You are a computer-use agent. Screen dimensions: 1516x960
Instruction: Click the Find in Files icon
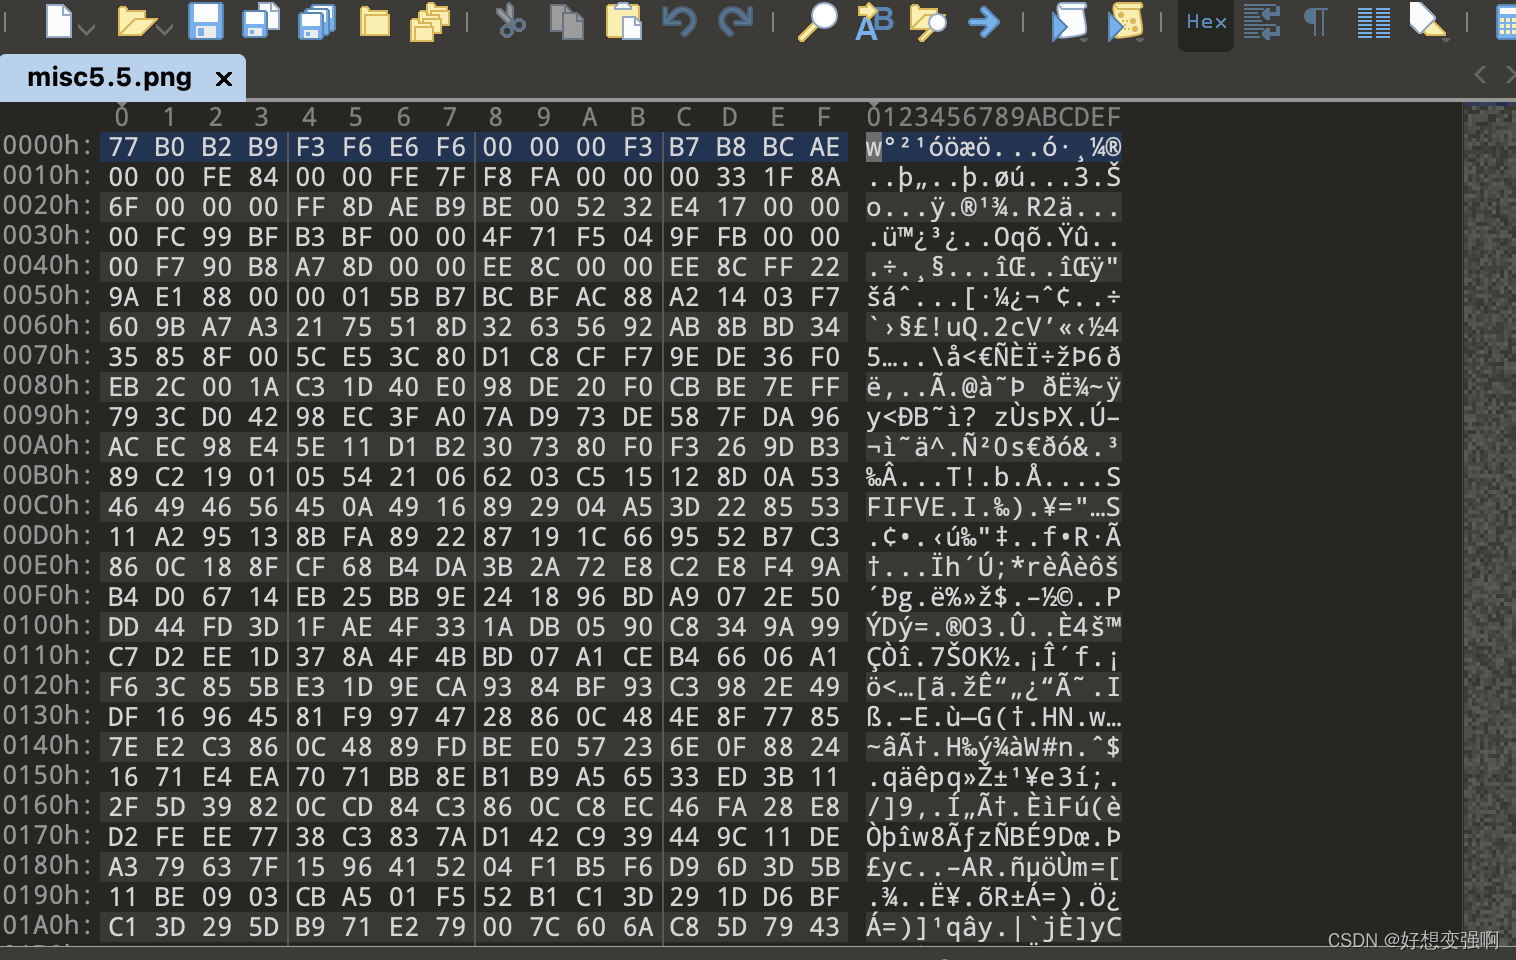click(928, 21)
